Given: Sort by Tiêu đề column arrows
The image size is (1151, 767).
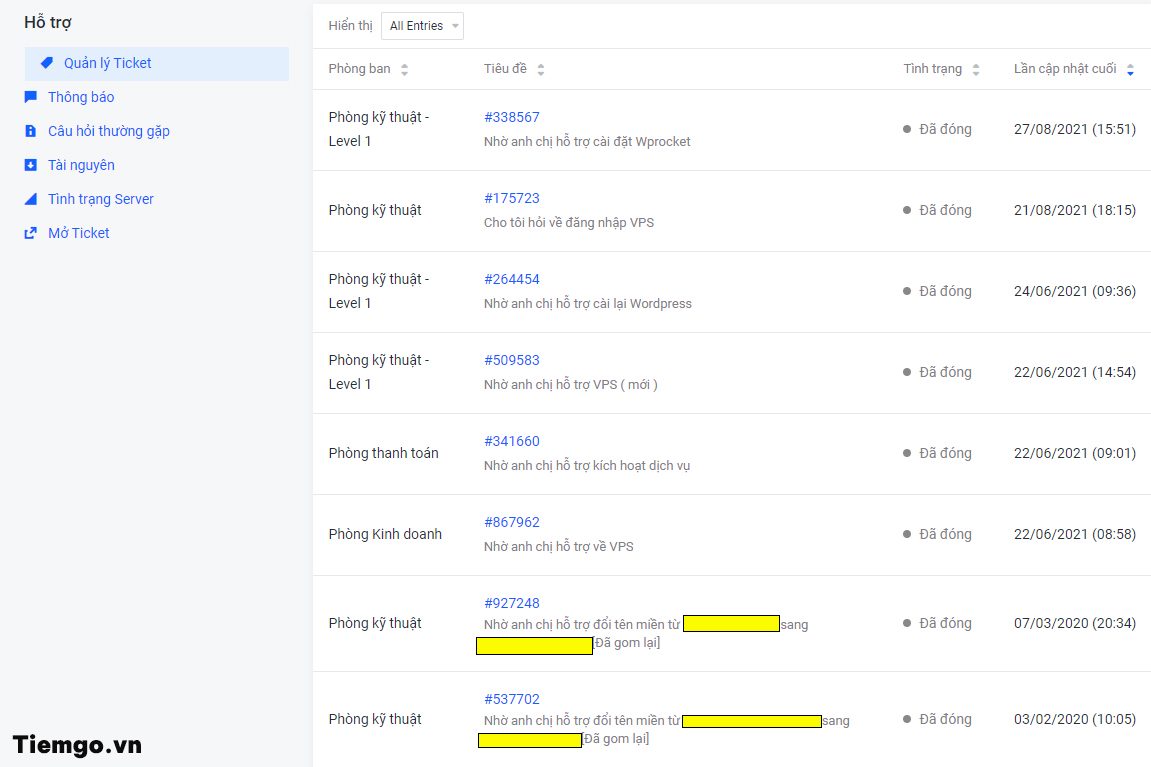Looking at the screenshot, I should click(x=541, y=70).
